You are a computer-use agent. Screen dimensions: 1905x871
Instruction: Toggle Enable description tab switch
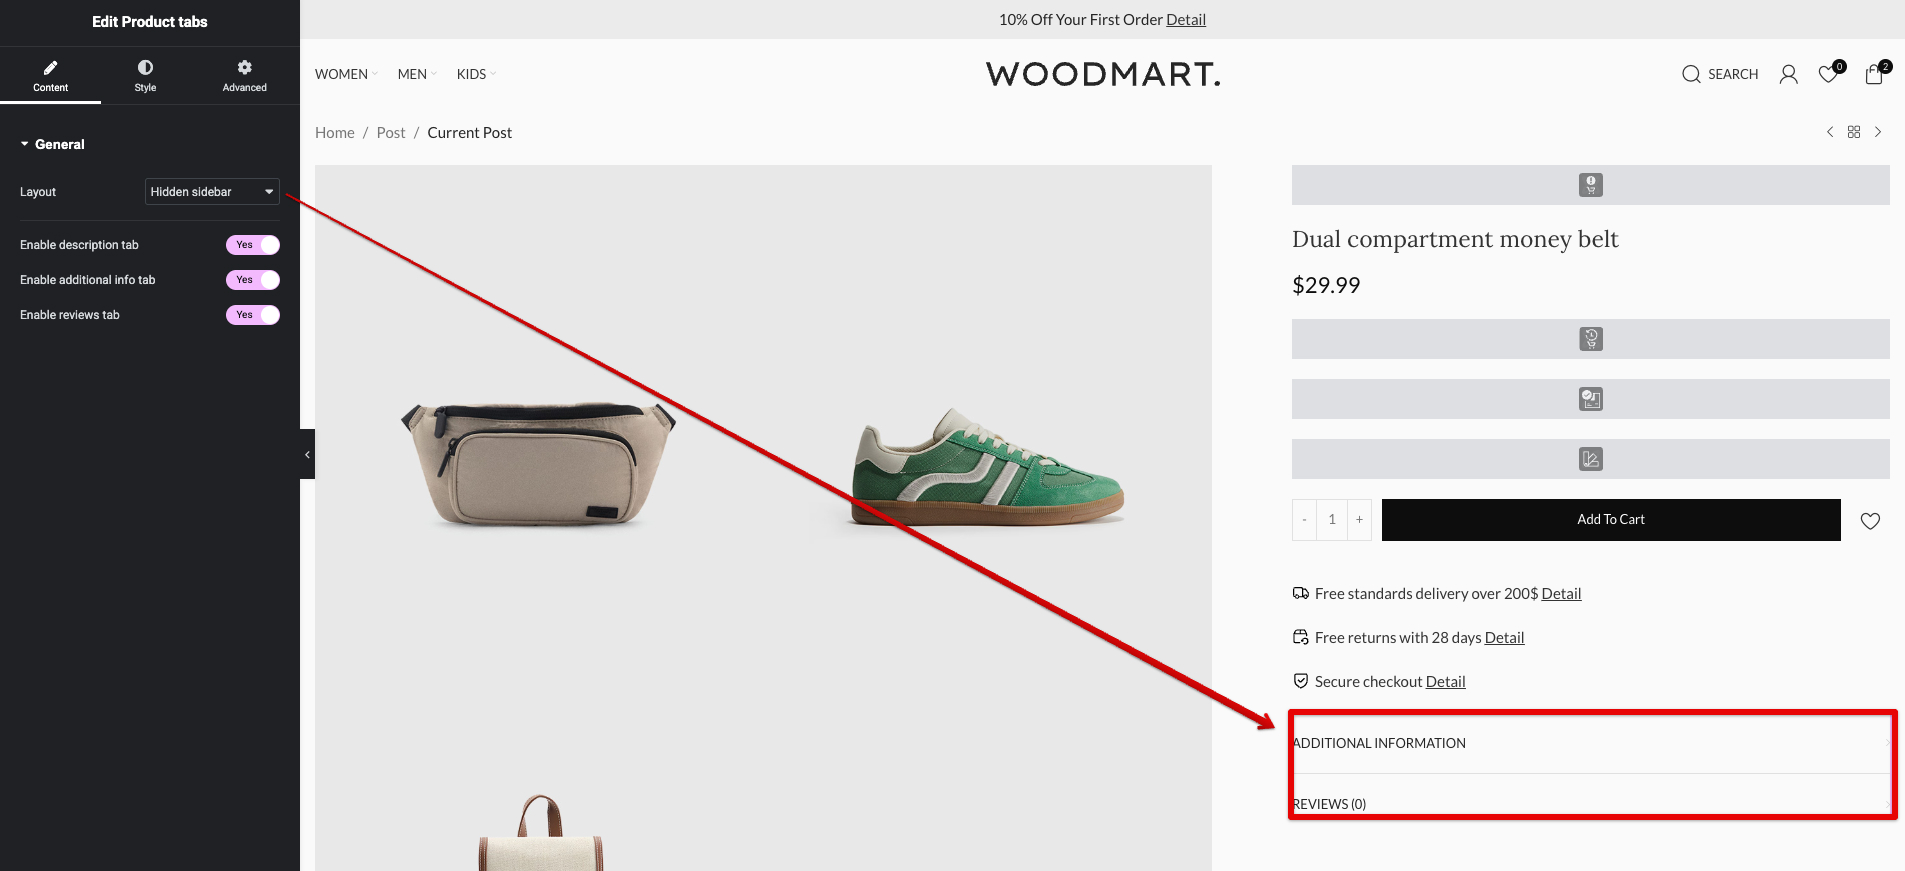(x=253, y=245)
